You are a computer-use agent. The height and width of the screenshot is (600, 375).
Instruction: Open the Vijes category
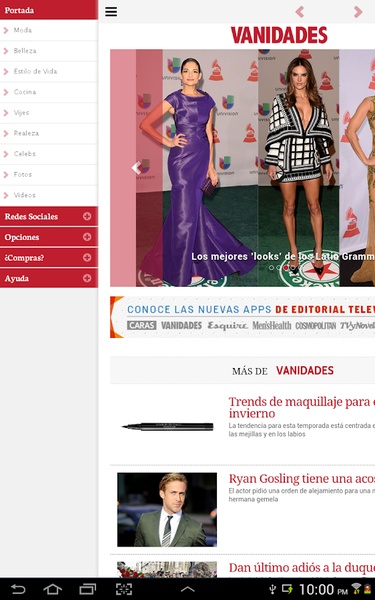49,113
